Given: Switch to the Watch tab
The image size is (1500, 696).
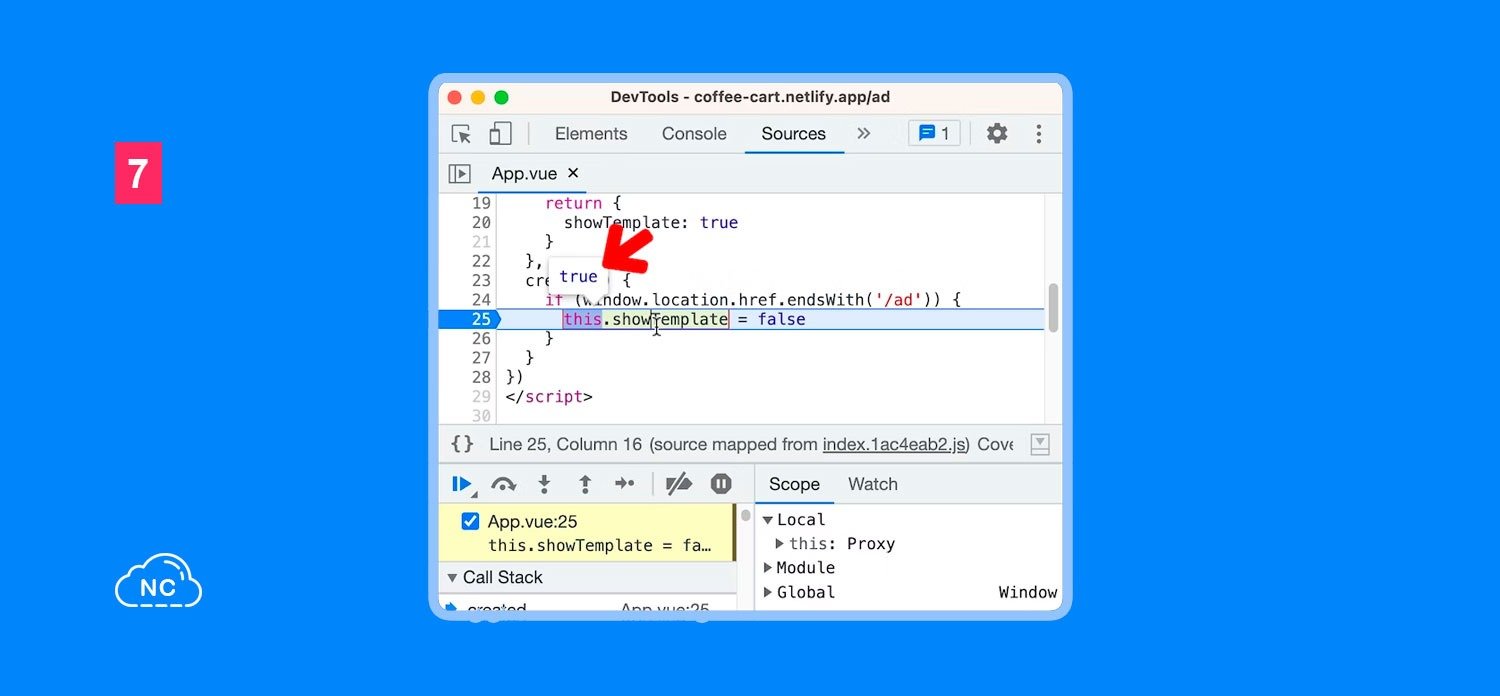Looking at the screenshot, I should [x=872, y=484].
